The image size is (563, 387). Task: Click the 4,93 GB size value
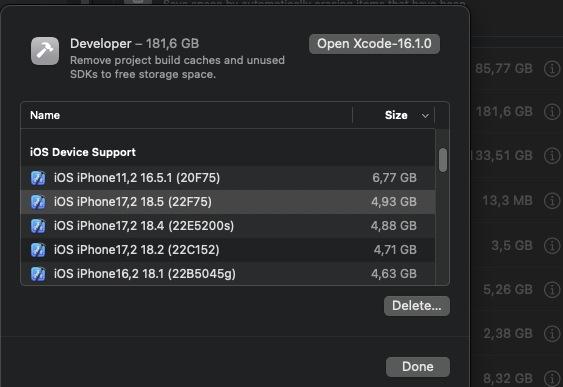click(394, 202)
